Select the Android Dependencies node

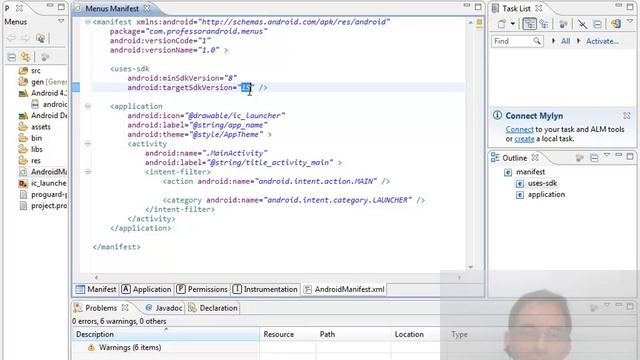[x=49, y=116]
